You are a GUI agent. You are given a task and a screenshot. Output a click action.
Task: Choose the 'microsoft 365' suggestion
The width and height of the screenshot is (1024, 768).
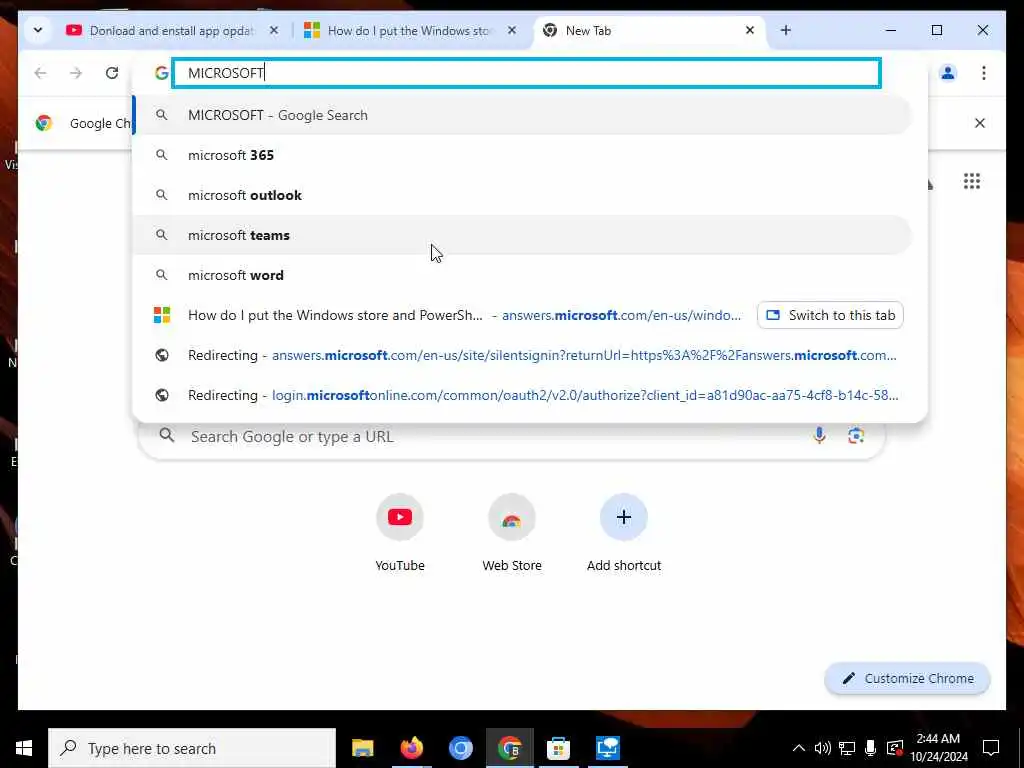[522, 155]
